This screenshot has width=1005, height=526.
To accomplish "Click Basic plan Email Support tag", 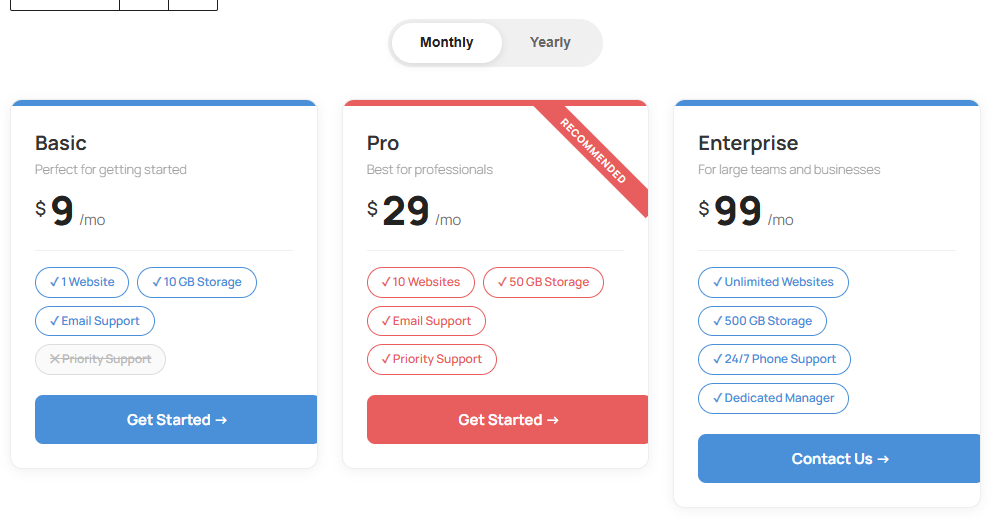I will click(x=95, y=321).
